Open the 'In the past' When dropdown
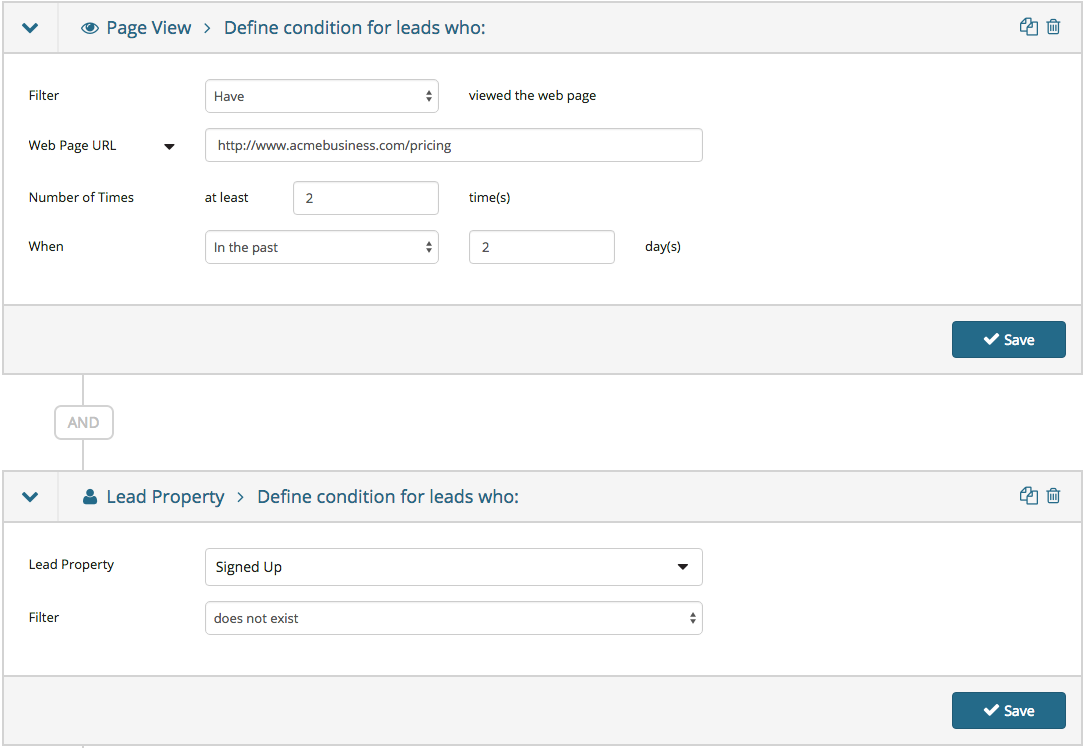1083x748 pixels. pos(322,247)
